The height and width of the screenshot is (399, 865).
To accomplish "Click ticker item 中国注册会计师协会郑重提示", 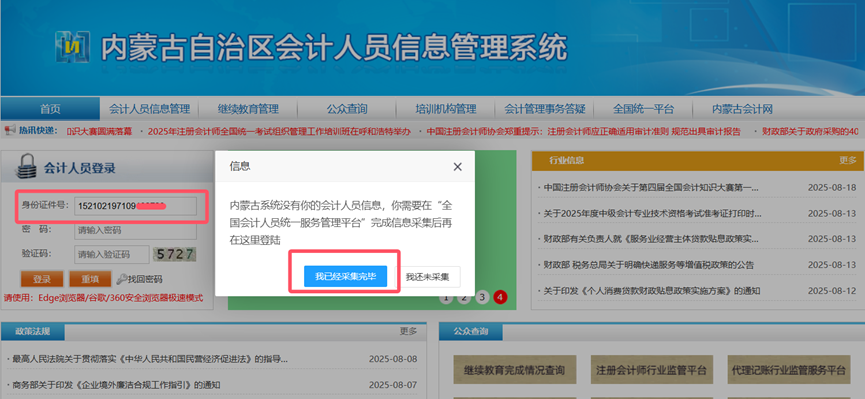I will click(584, 131).
